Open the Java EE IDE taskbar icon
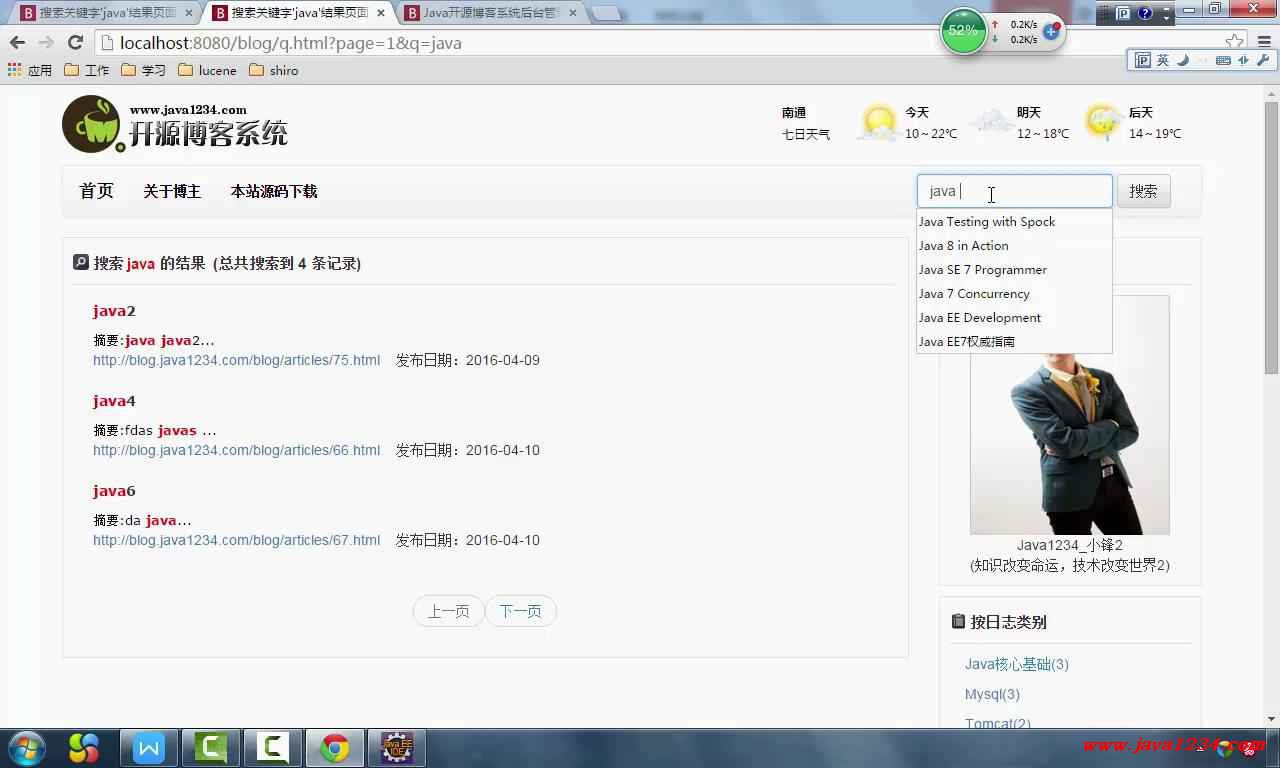Image resolution: width=1280 pixels, height=768 pixels. (397, 748)
